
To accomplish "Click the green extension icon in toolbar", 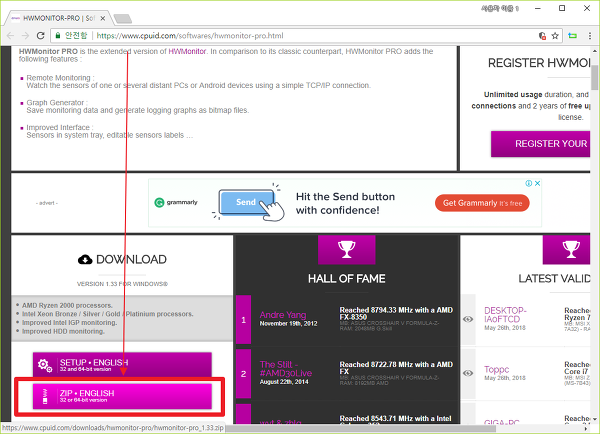I will 572,36.
